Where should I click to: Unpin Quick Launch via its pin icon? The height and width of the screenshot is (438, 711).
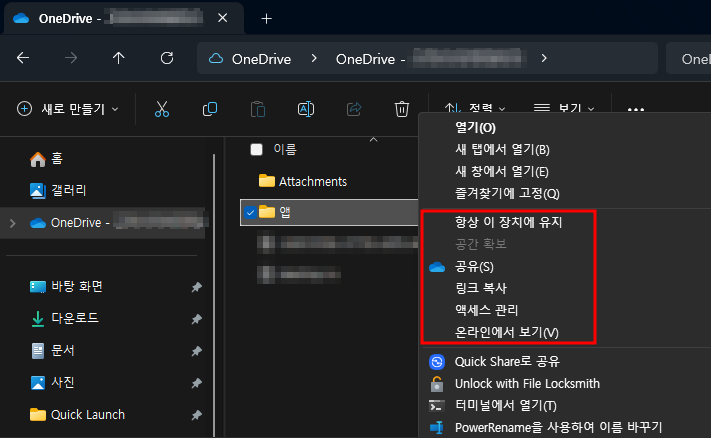tap(196, 415)
